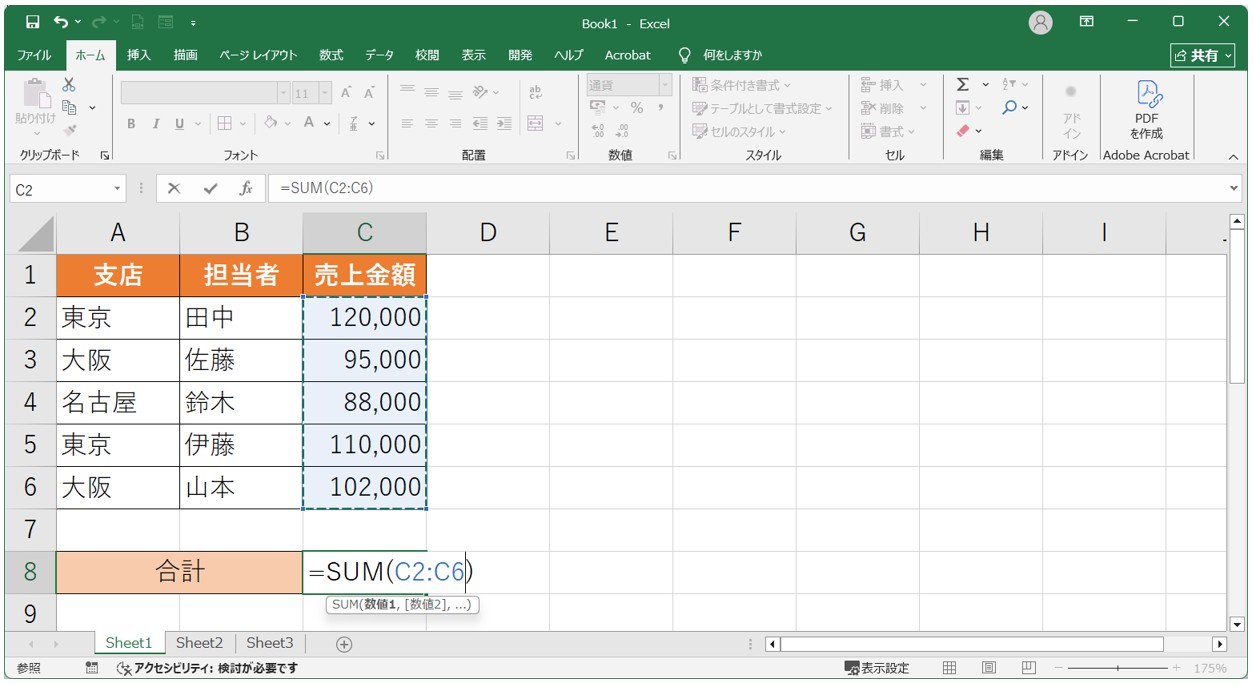
Task: Confirm the formula with the Enter checkmark icon
Action: [x=210, y=188]
